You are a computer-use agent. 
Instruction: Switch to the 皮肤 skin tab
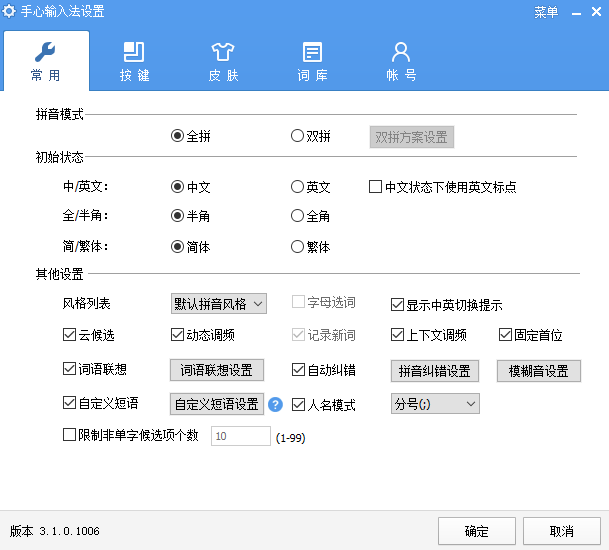[x=223, y=61]
